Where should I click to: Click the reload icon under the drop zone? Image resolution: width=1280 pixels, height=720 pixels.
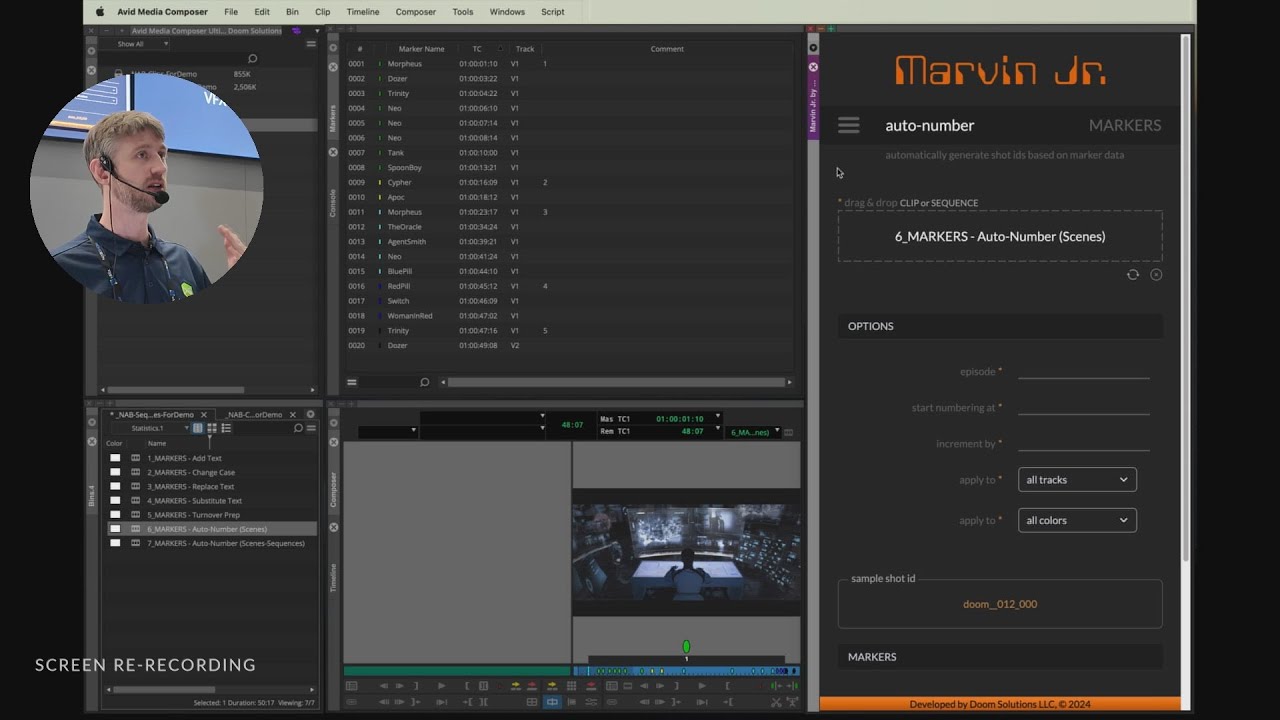[x=1133, y=275]
